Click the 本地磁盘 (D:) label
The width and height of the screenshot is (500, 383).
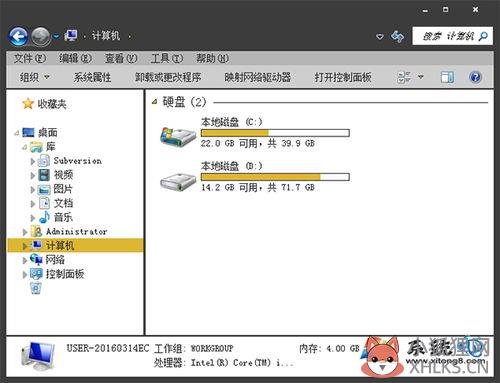tap(231, 166)
